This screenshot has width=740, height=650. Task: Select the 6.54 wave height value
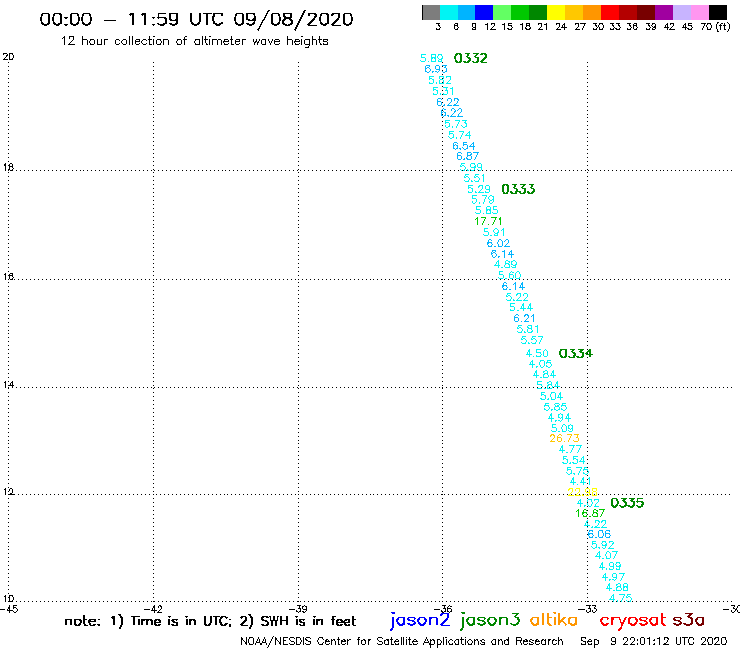[463, 146]
